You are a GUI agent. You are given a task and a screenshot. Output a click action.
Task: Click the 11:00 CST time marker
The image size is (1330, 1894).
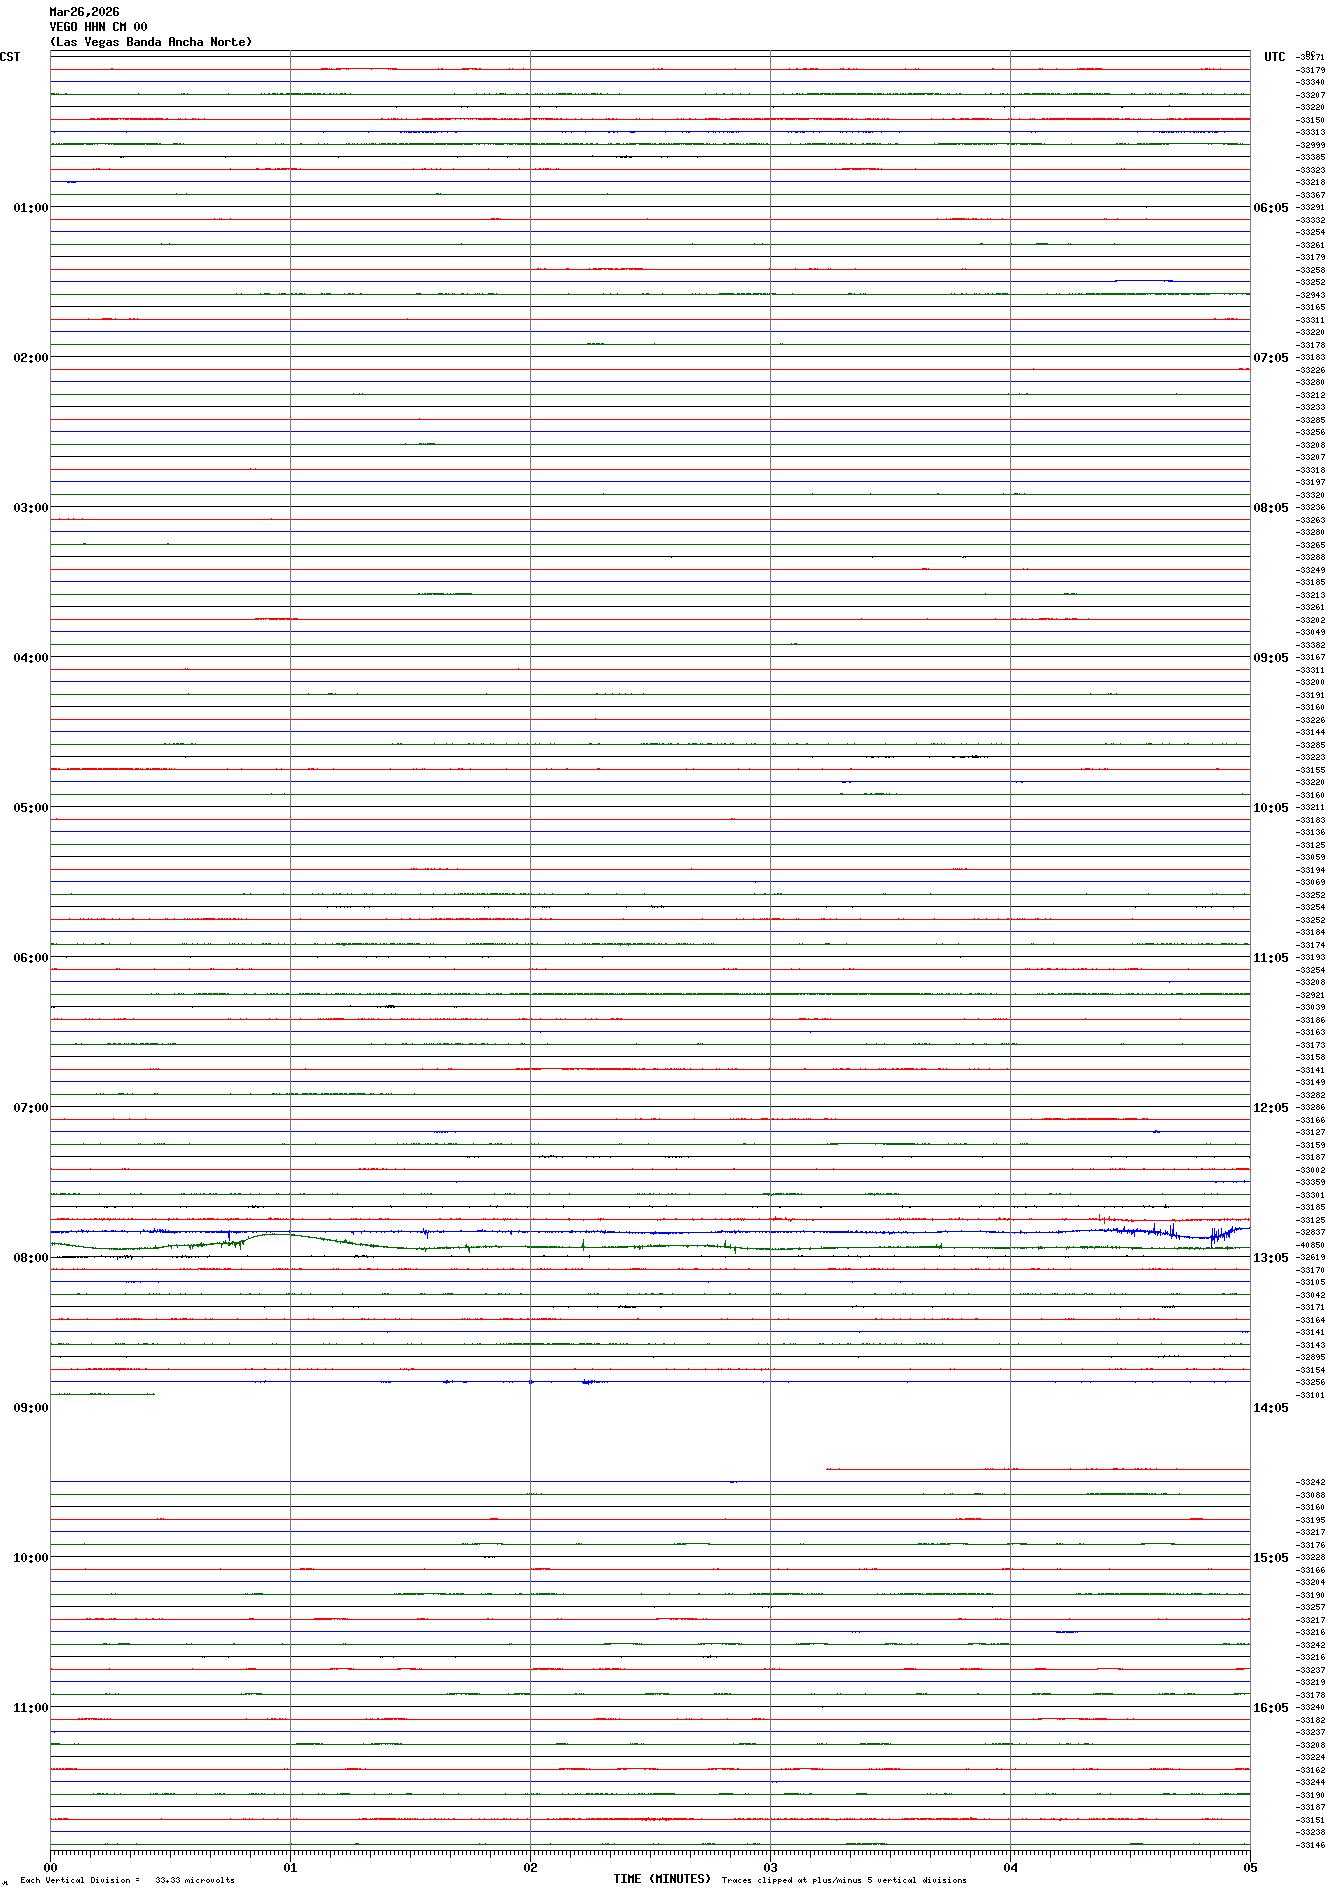30,1708
